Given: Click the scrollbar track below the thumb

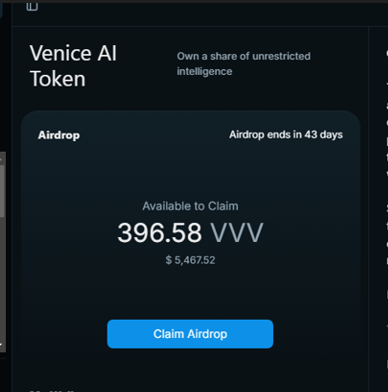Looking at the screenshot, I should pos(2,278).
